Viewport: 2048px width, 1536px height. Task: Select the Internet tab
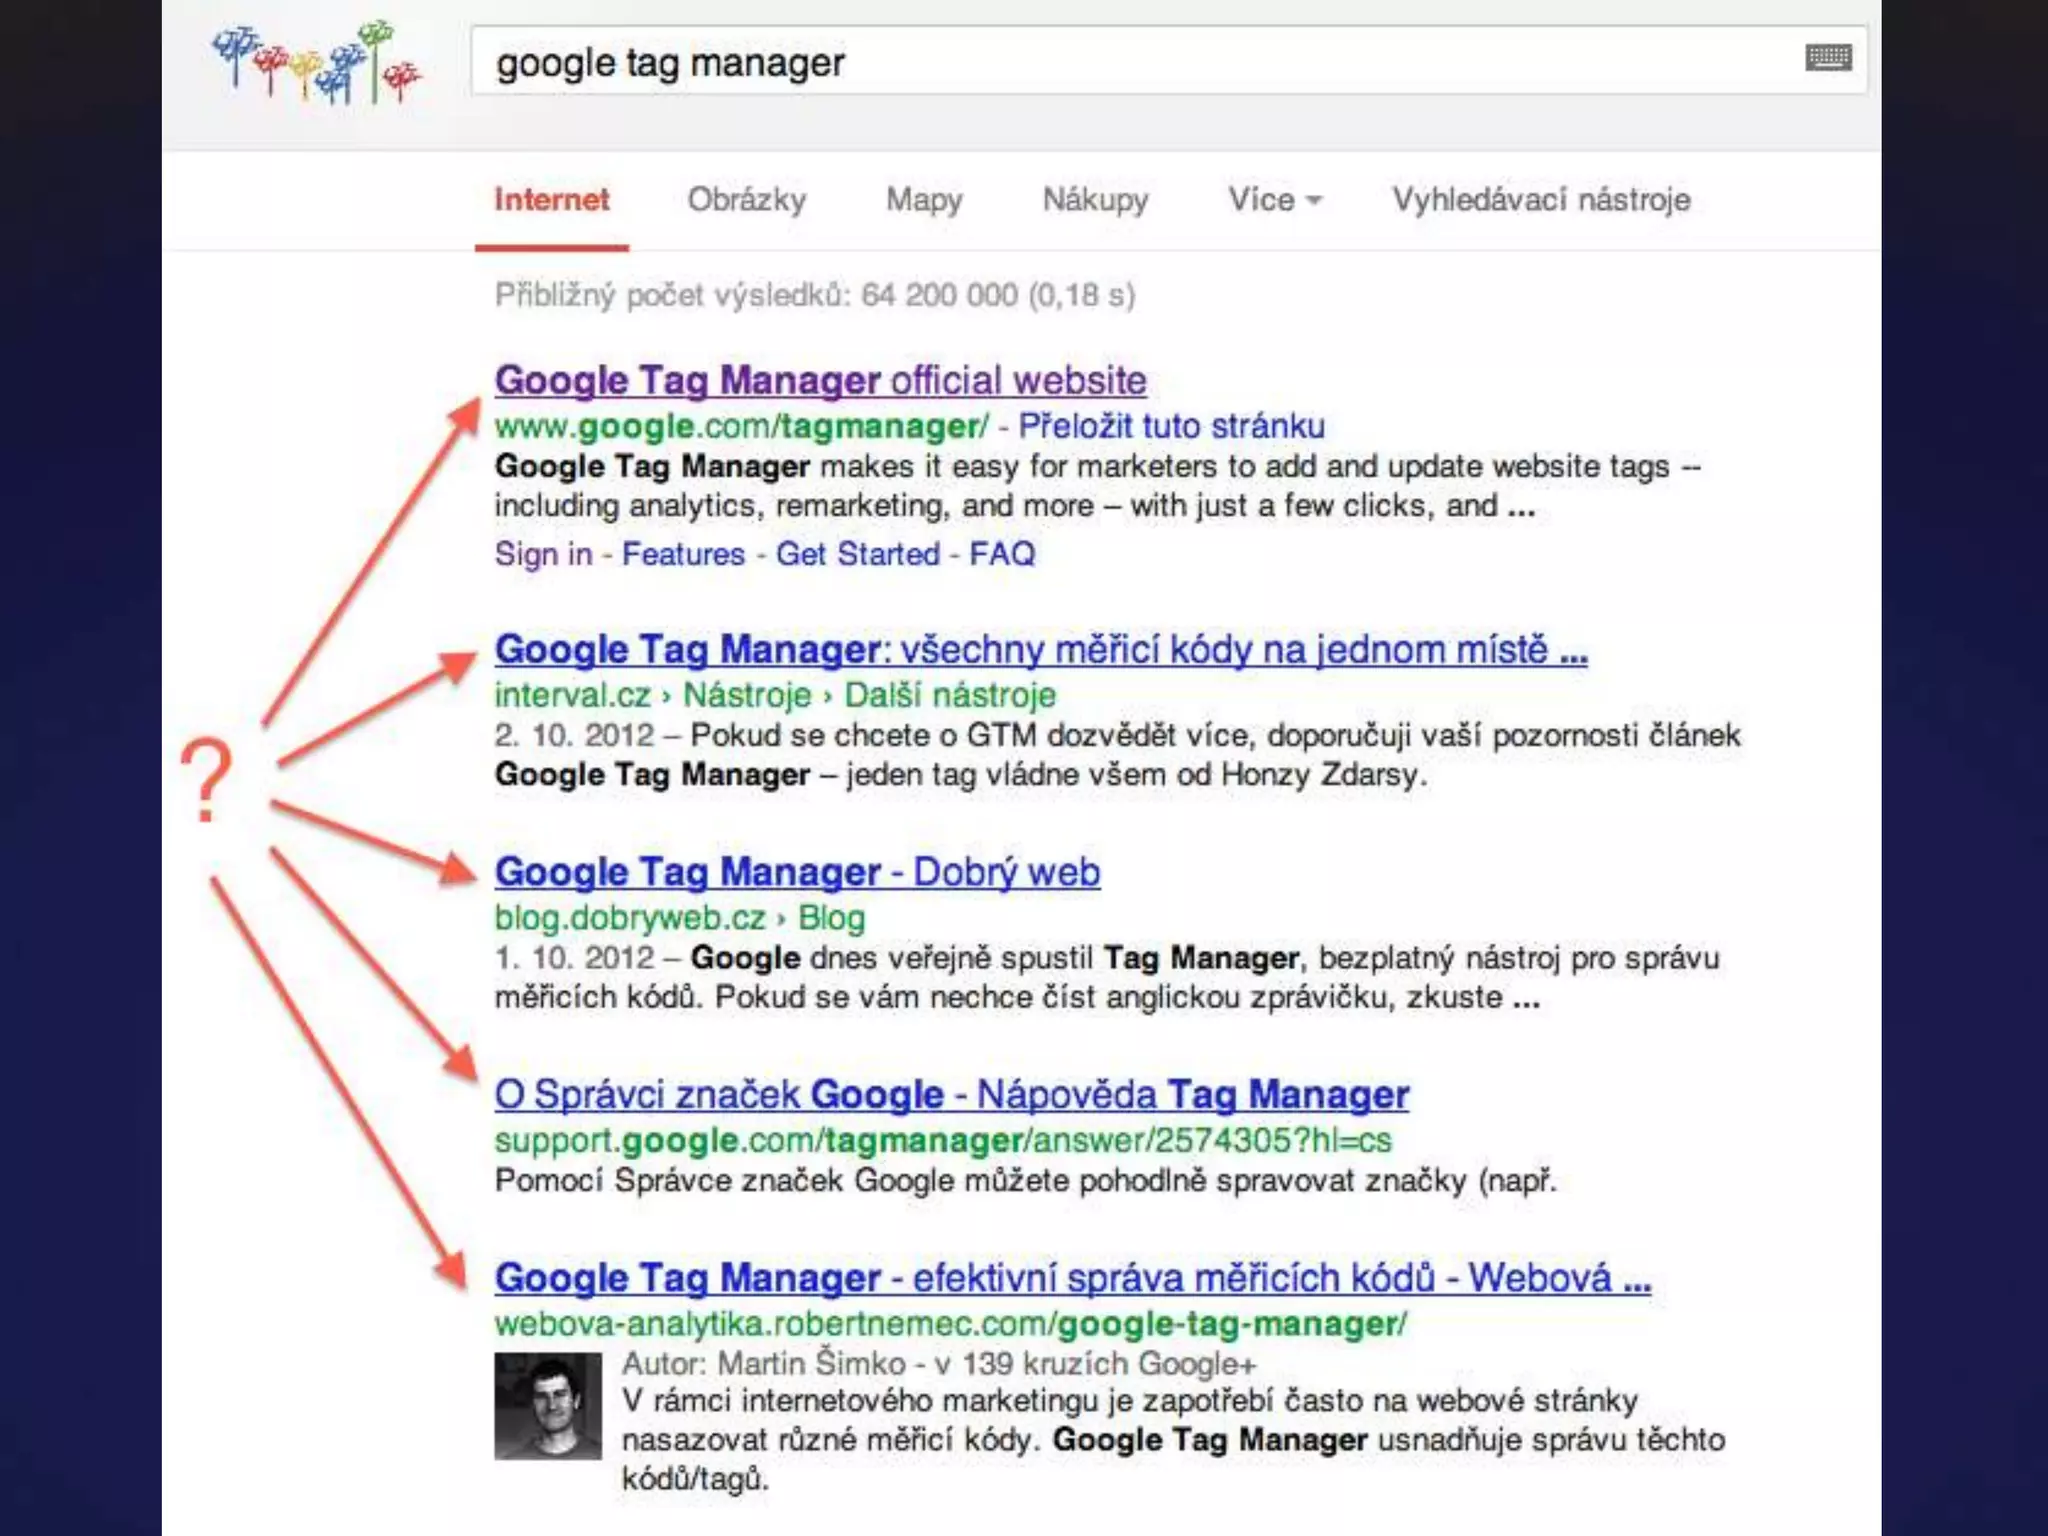click(x=552, y=199)
